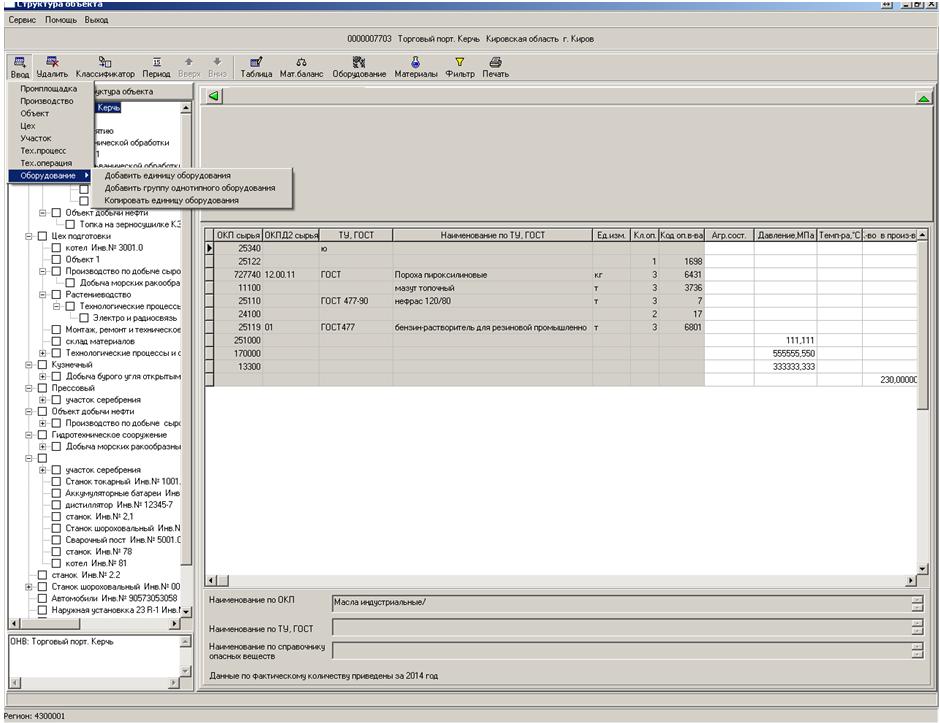This screenshot has width=940, height=723.
Task: Click the Классификатор toolbar icon
Action: click(x=105, y=62)
